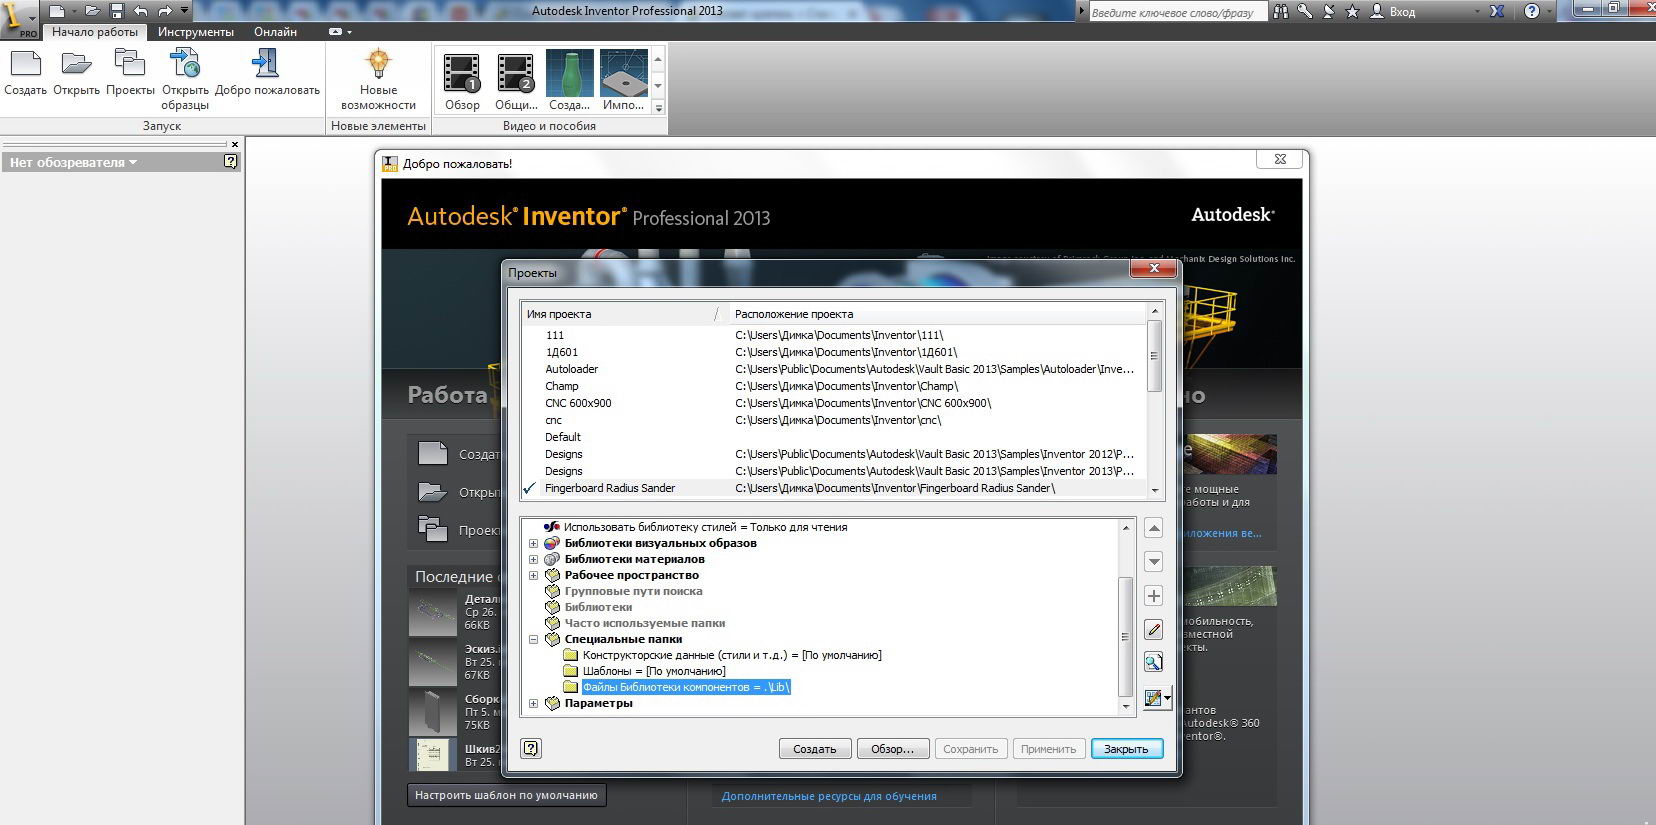Select project 1Д601 in list
This screenshot has height=825, width=1656.
pyautogui.click(x=833, y=352)
